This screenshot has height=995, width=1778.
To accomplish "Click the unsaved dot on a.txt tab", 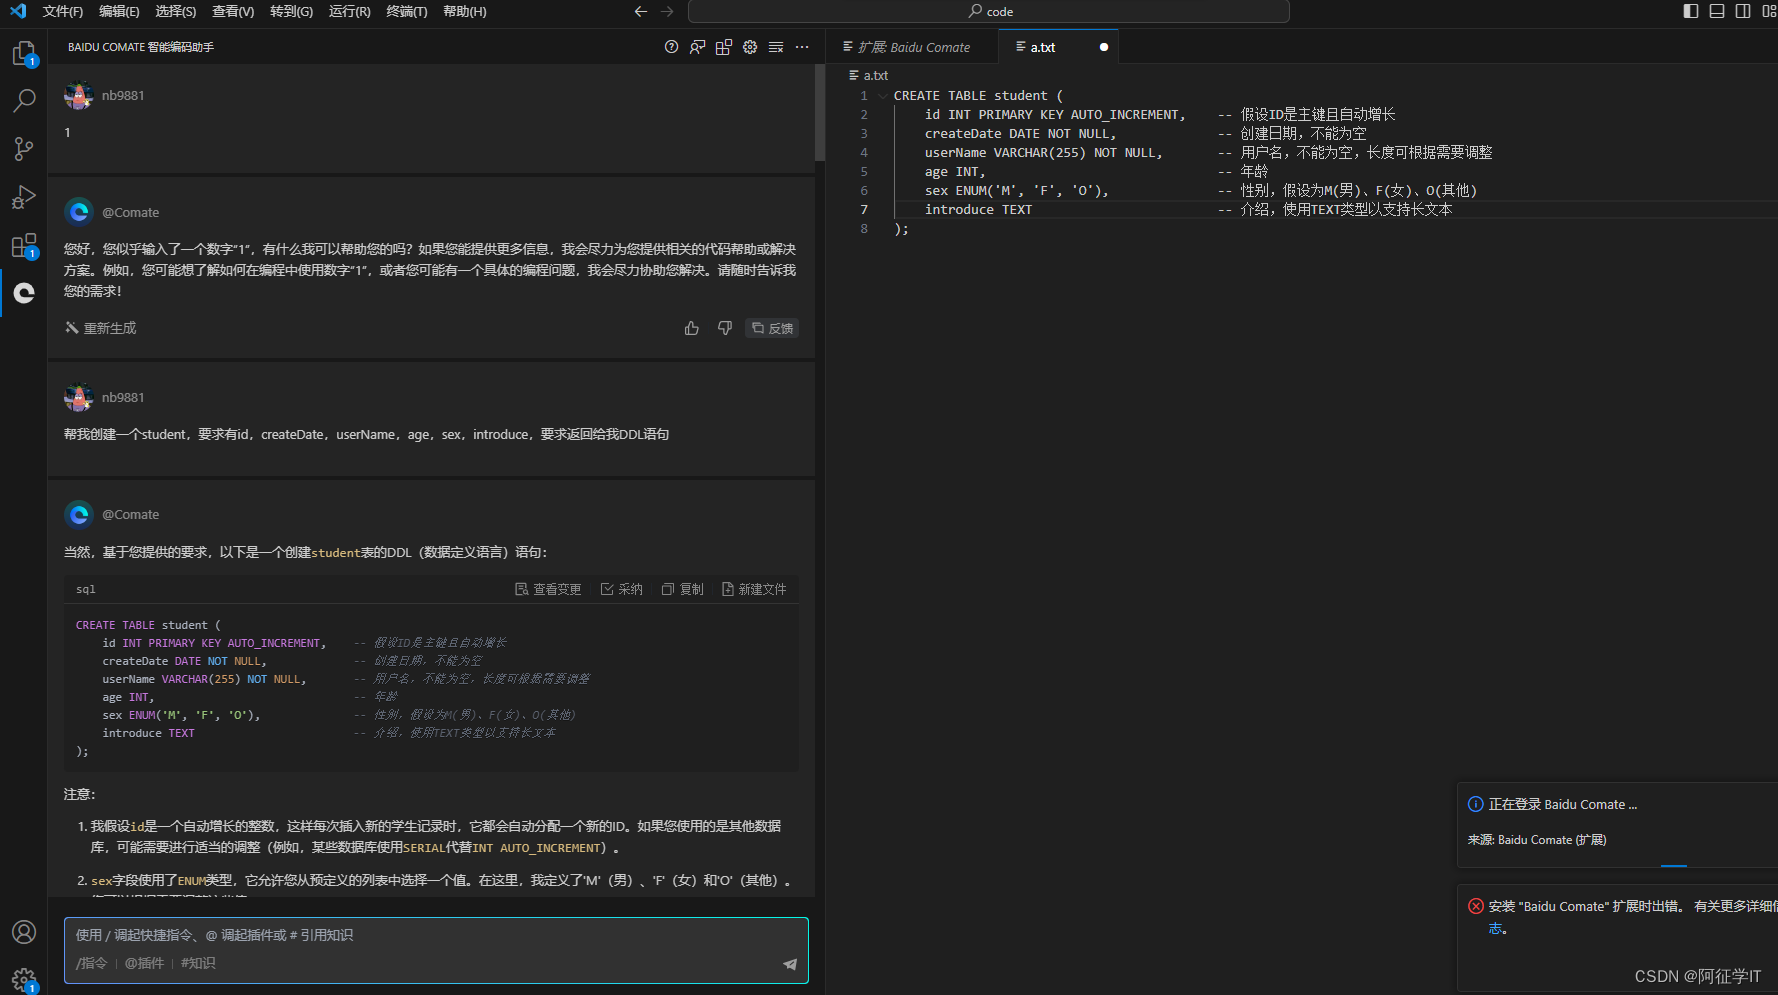I will coord(1104,47).
